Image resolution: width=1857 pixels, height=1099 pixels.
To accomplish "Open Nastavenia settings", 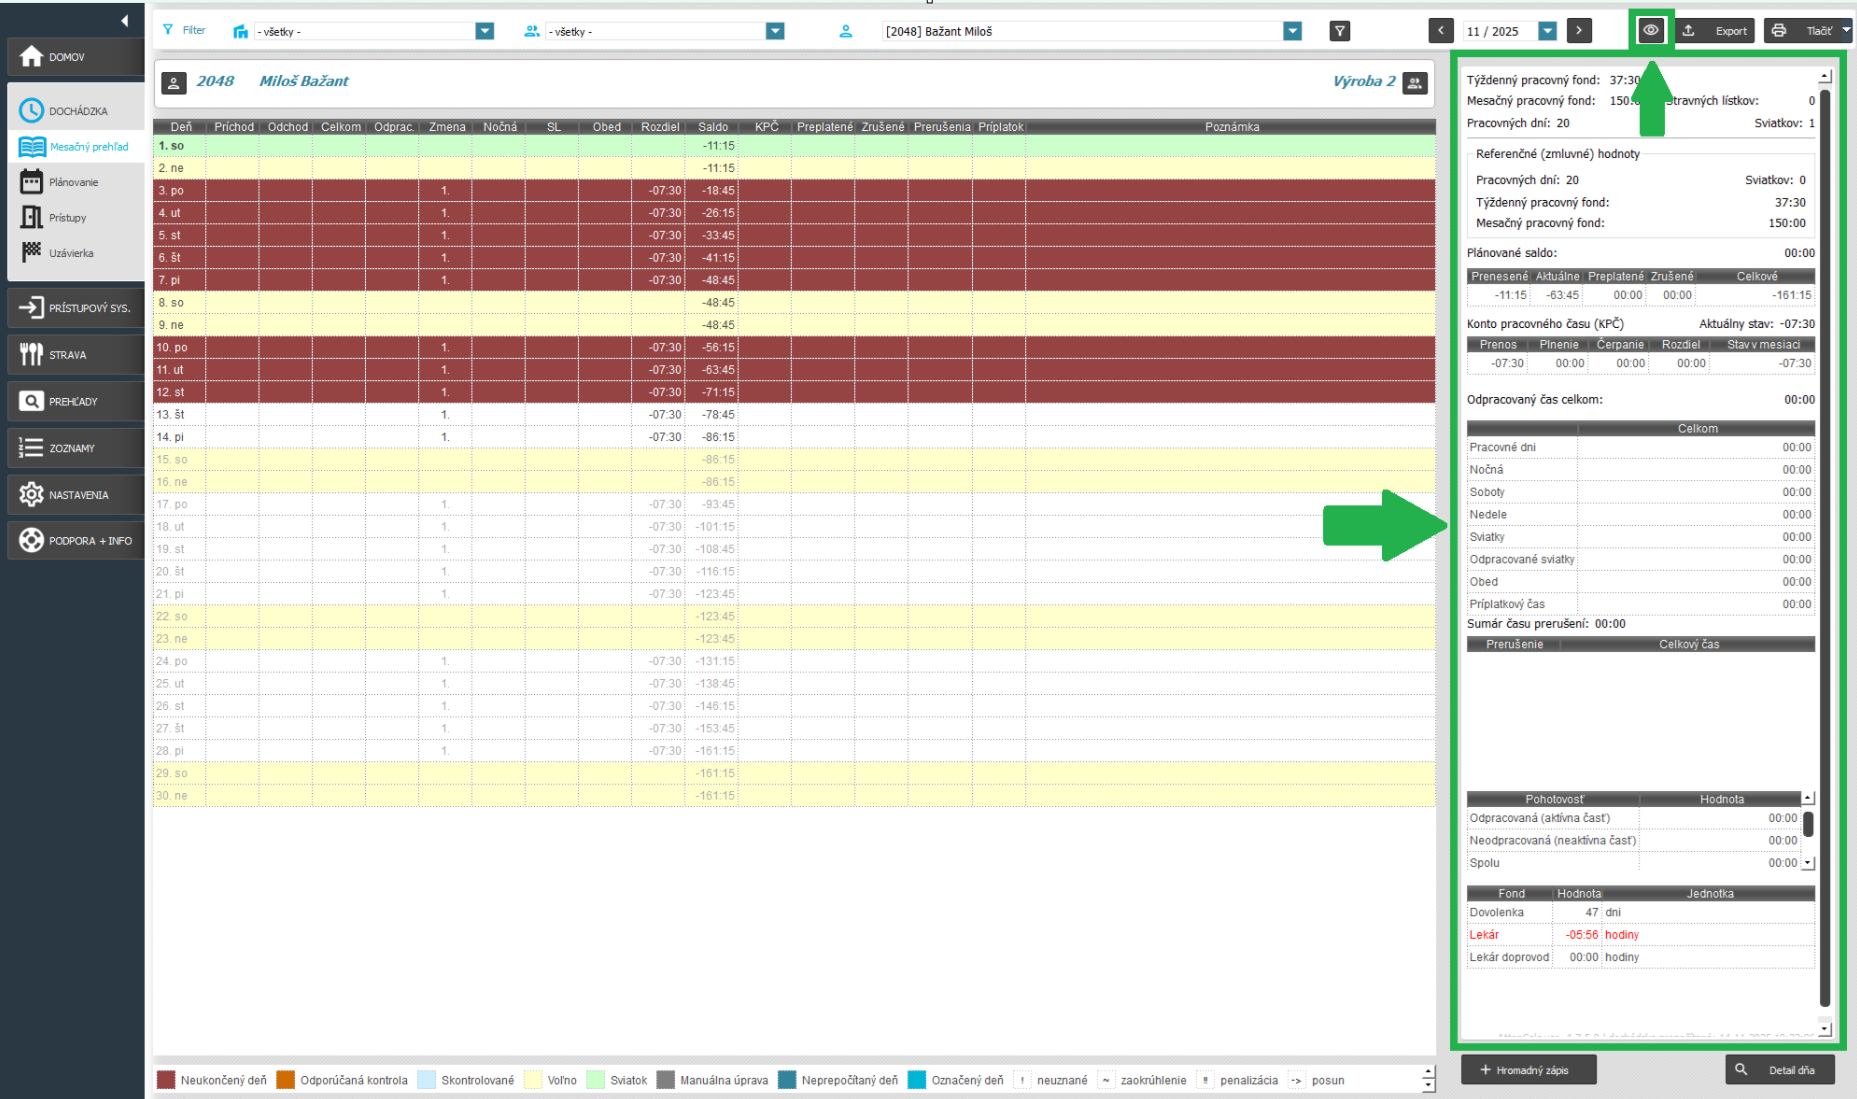I will (75, 495).
